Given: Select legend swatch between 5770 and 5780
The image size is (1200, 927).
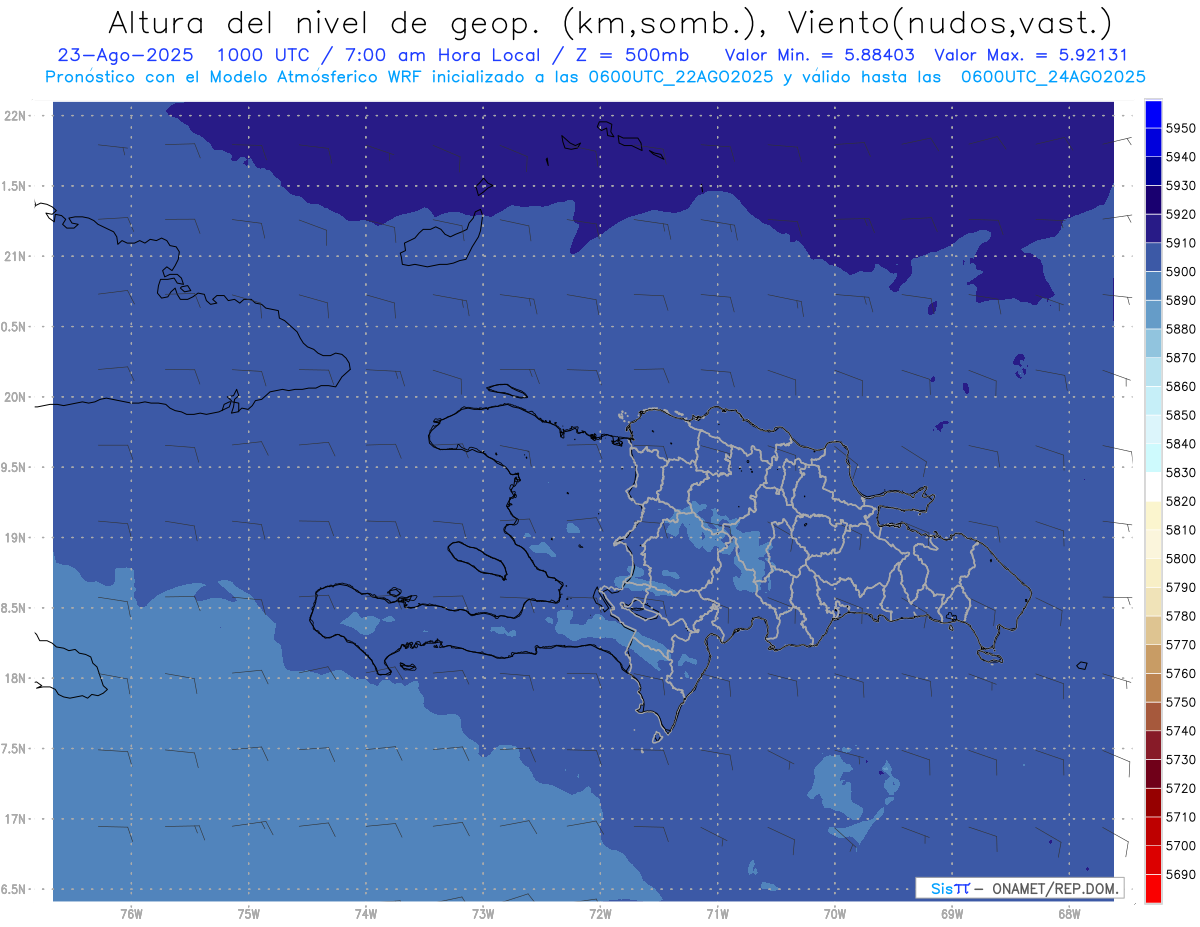Looking at the screenshot, I should coord(1153,630).
